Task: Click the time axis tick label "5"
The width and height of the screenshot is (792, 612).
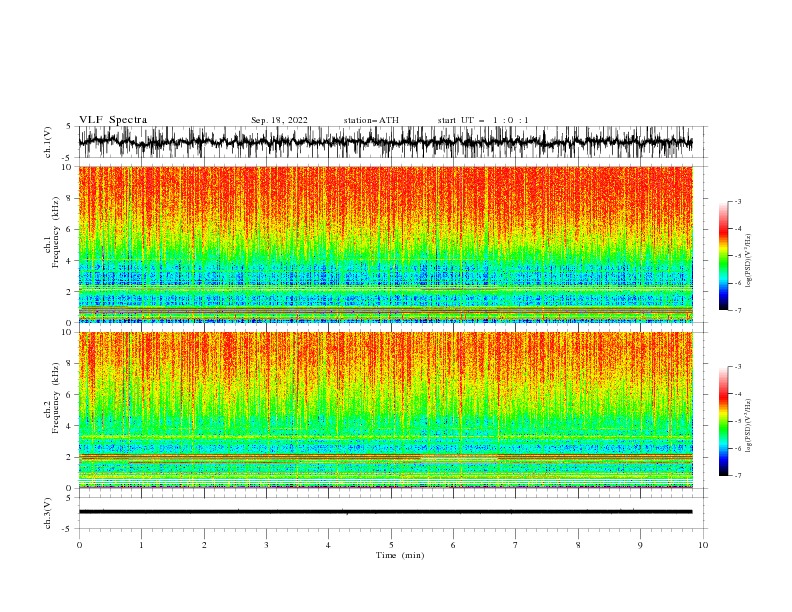Action: point(391,545)
